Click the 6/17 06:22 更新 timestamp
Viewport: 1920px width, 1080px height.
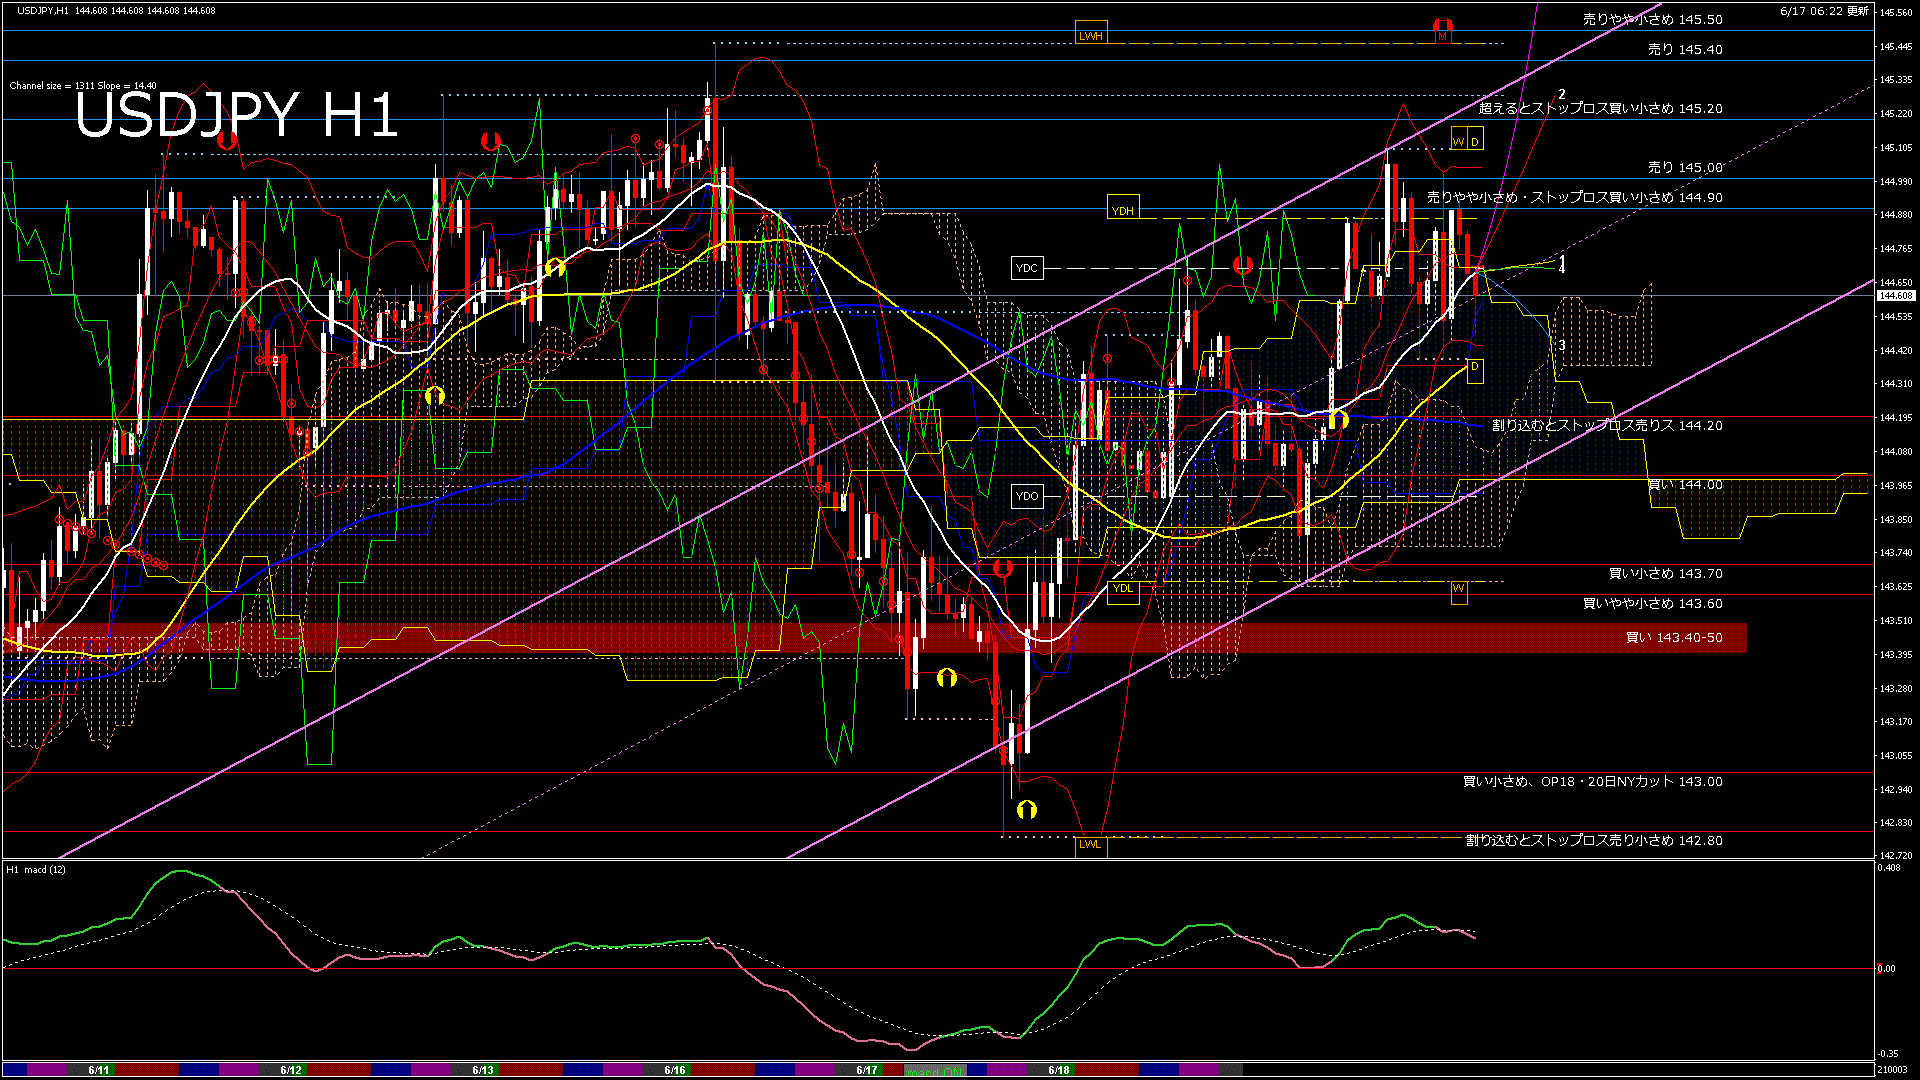[x=1824, y=11]
